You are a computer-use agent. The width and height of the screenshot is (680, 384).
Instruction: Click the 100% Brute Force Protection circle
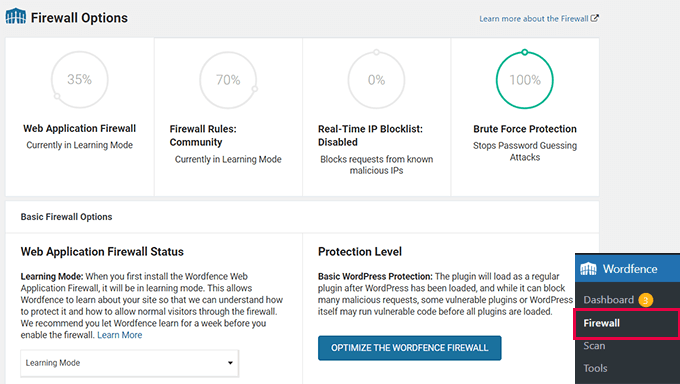coord(525,80)
